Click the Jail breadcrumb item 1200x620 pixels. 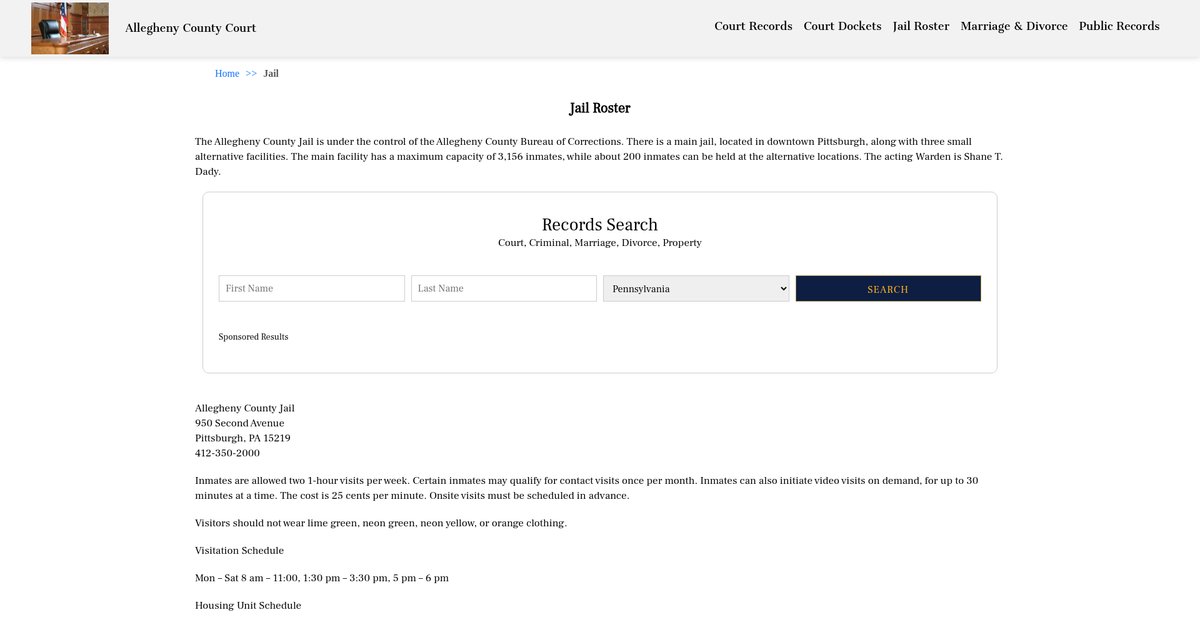[271, 74]
